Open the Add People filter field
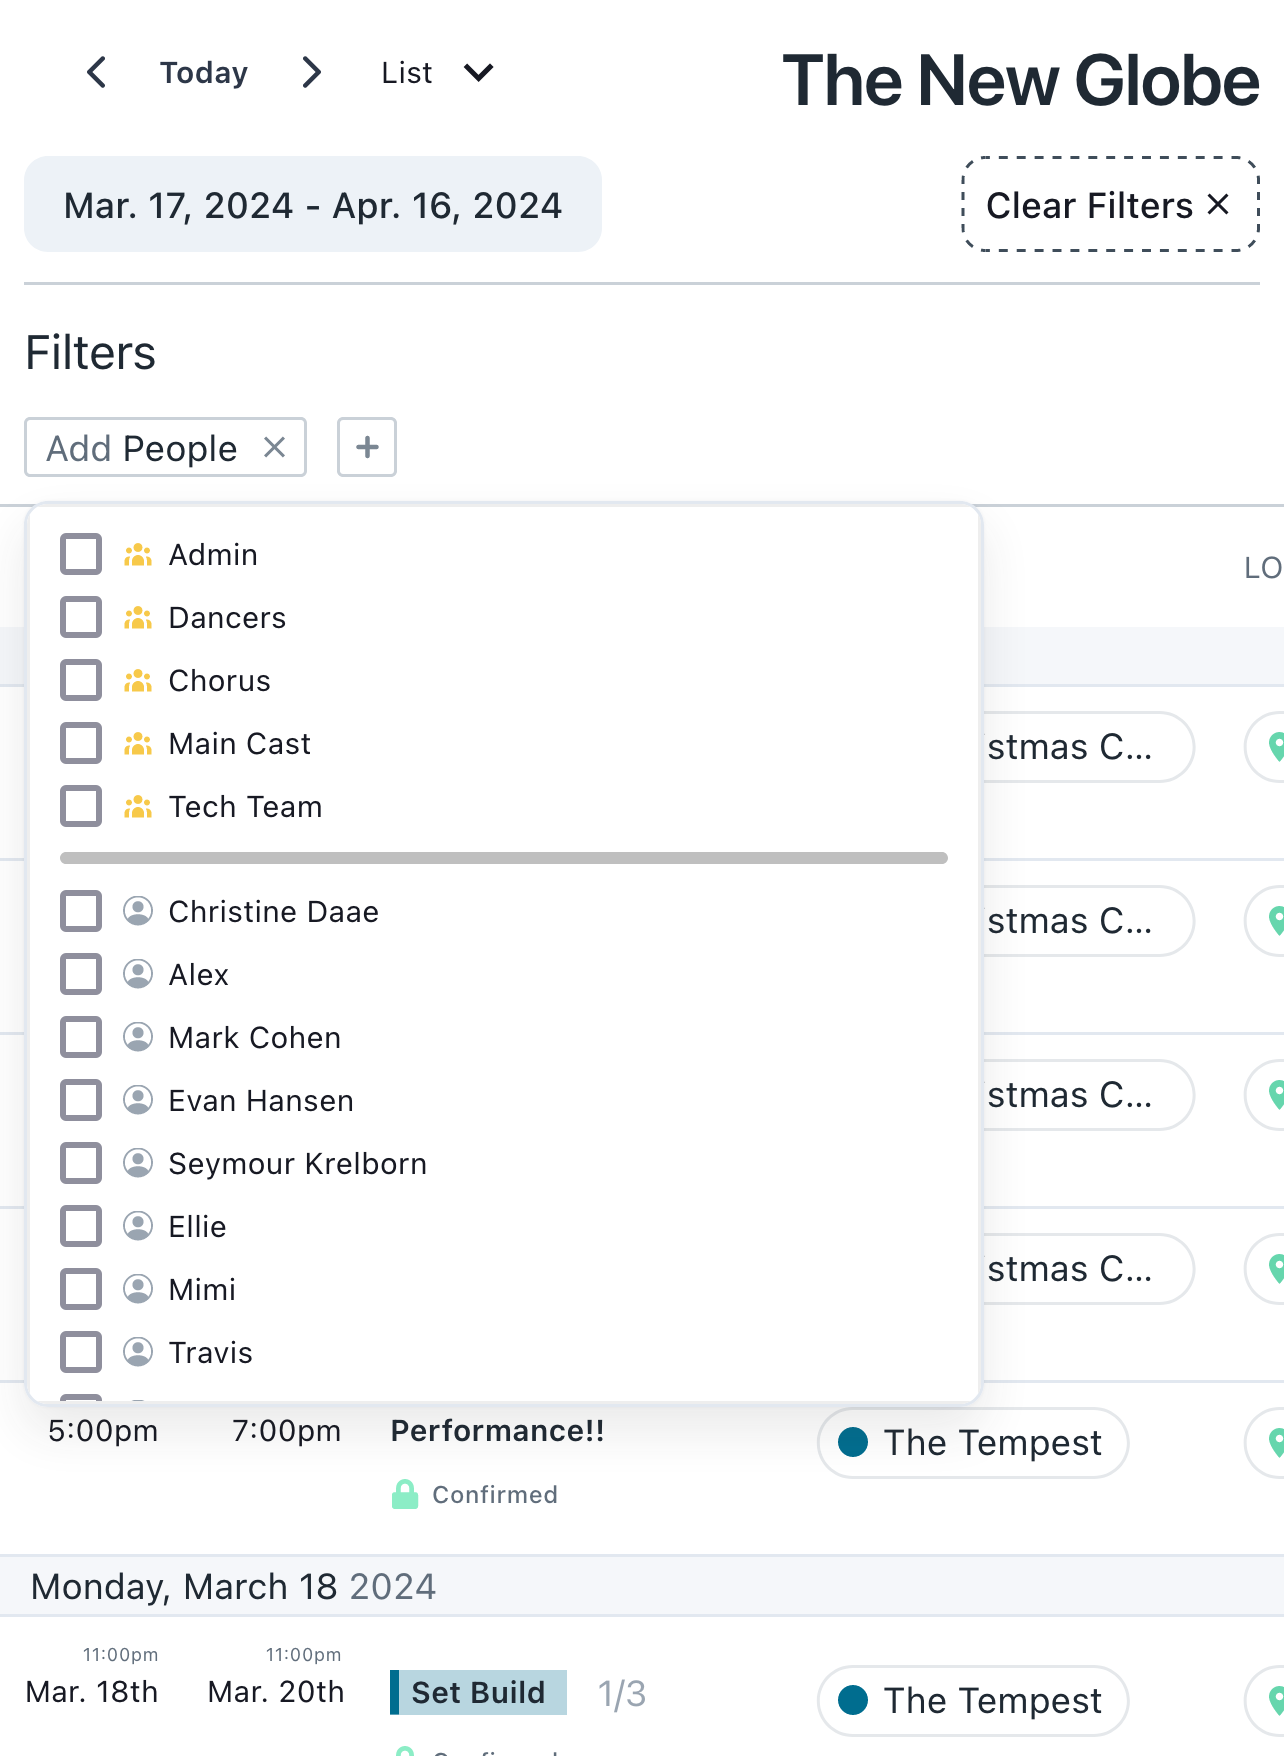1284x1756 pixels. [143, 448]
